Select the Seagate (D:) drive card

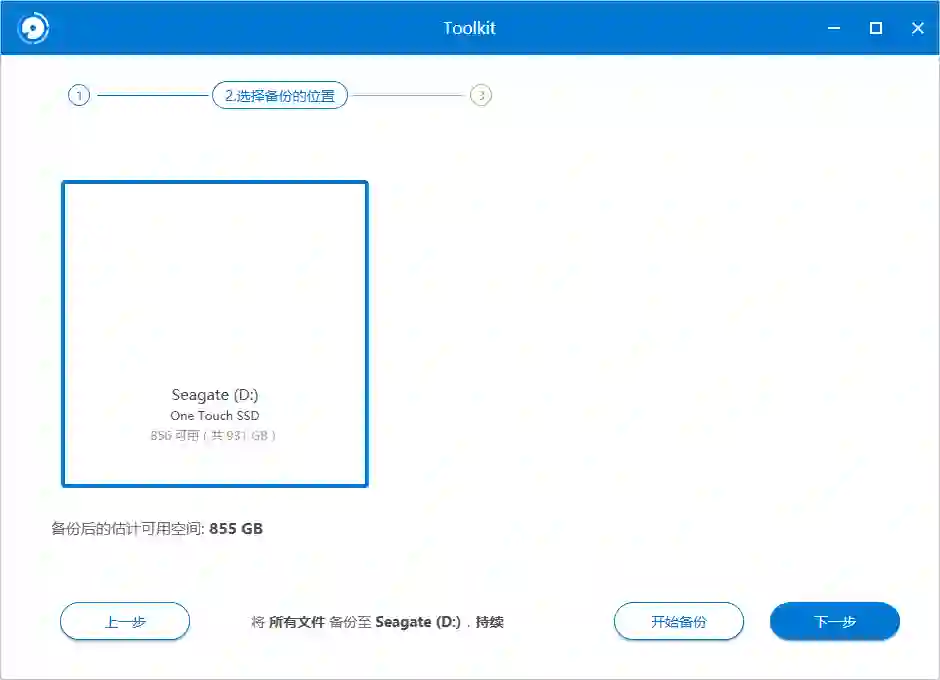pyautogui.click(x=215, y=333)
